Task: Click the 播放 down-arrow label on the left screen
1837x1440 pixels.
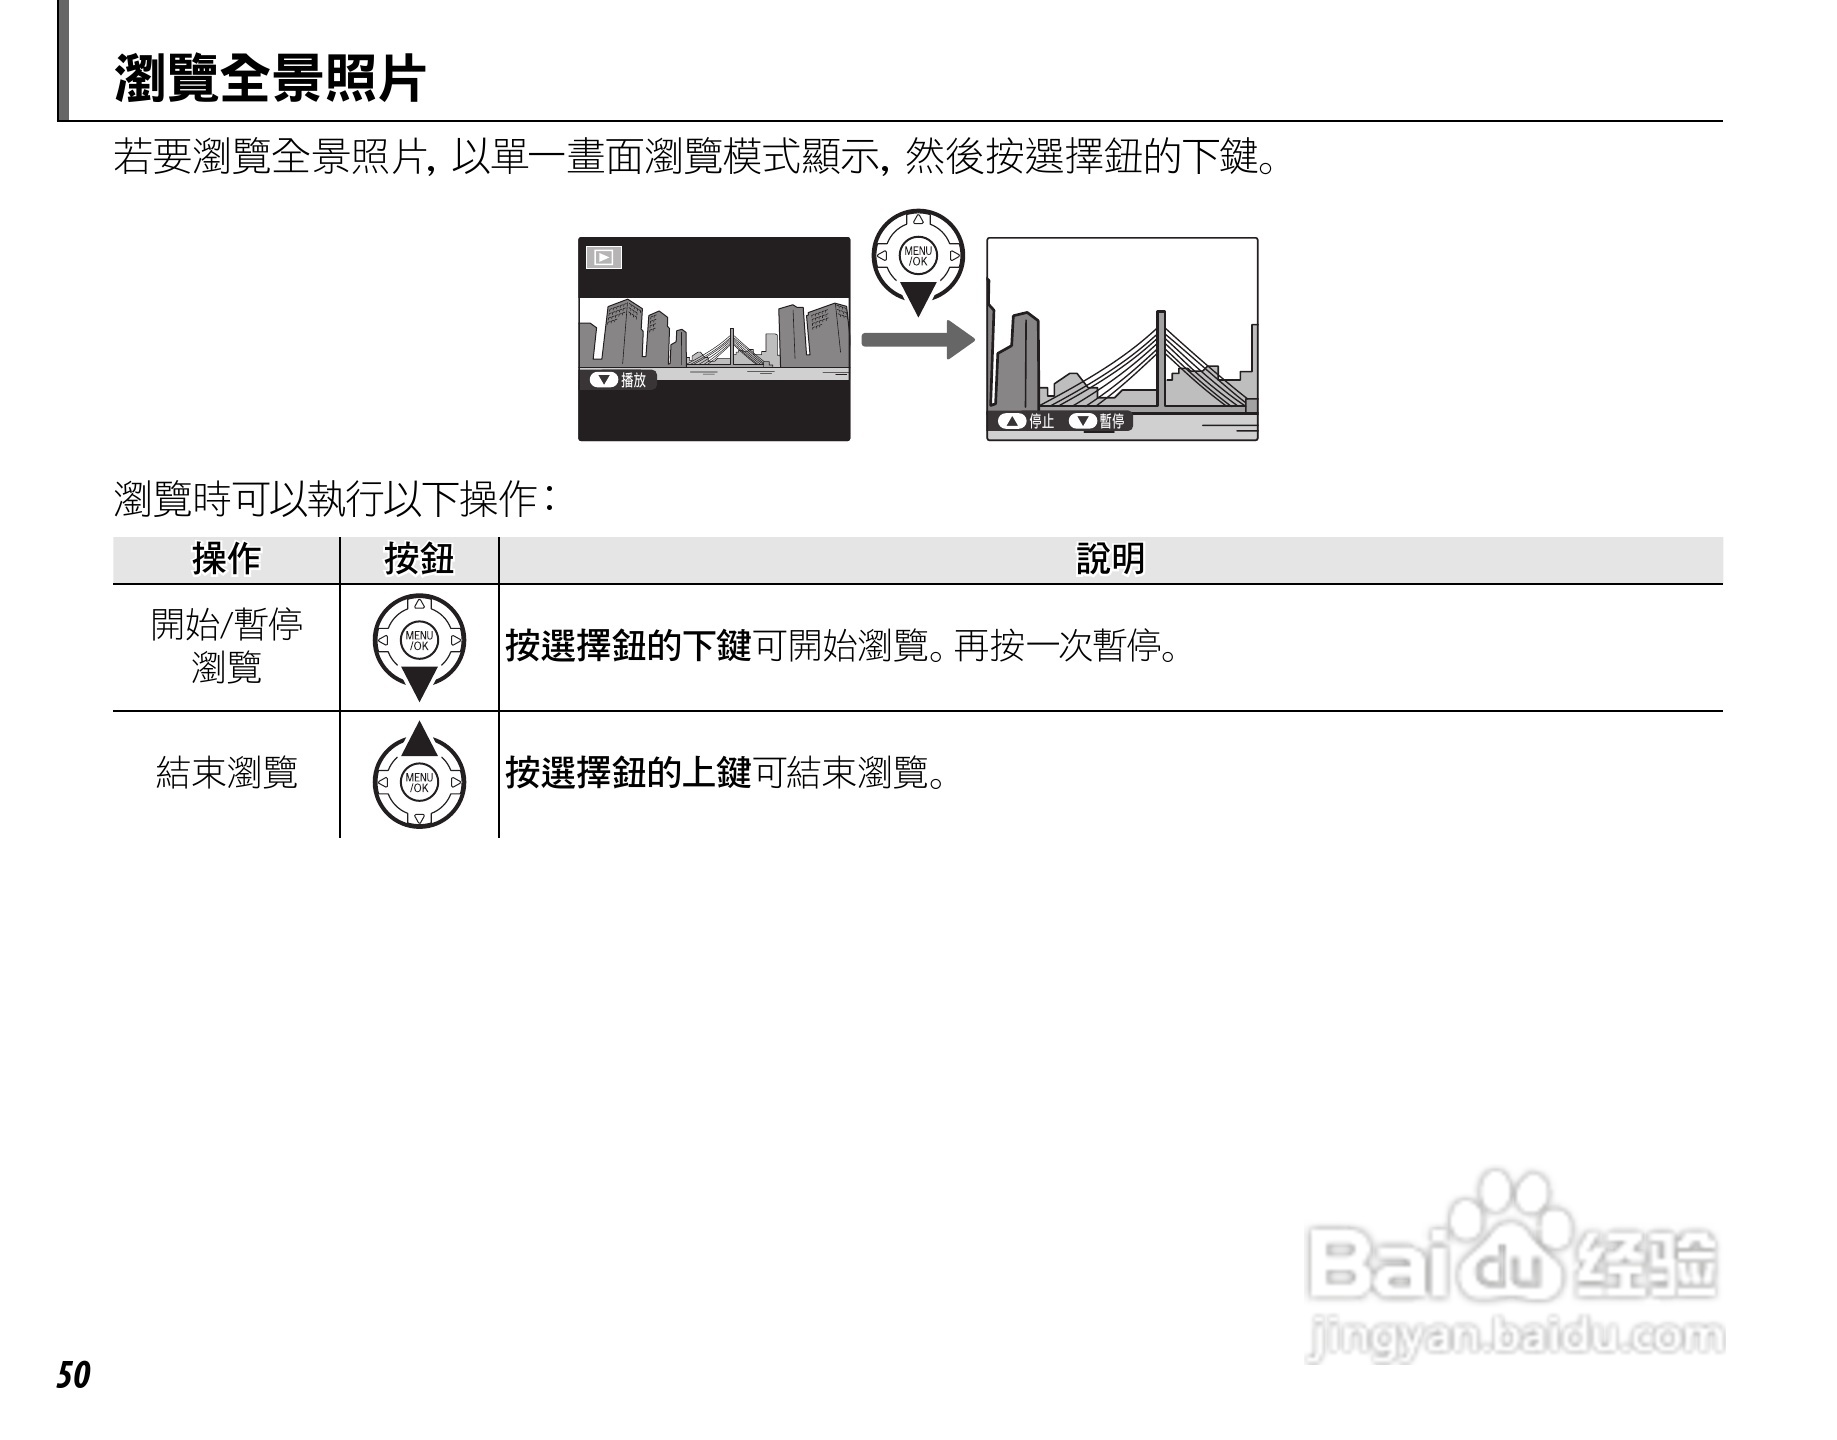Action: click(618, 380)
